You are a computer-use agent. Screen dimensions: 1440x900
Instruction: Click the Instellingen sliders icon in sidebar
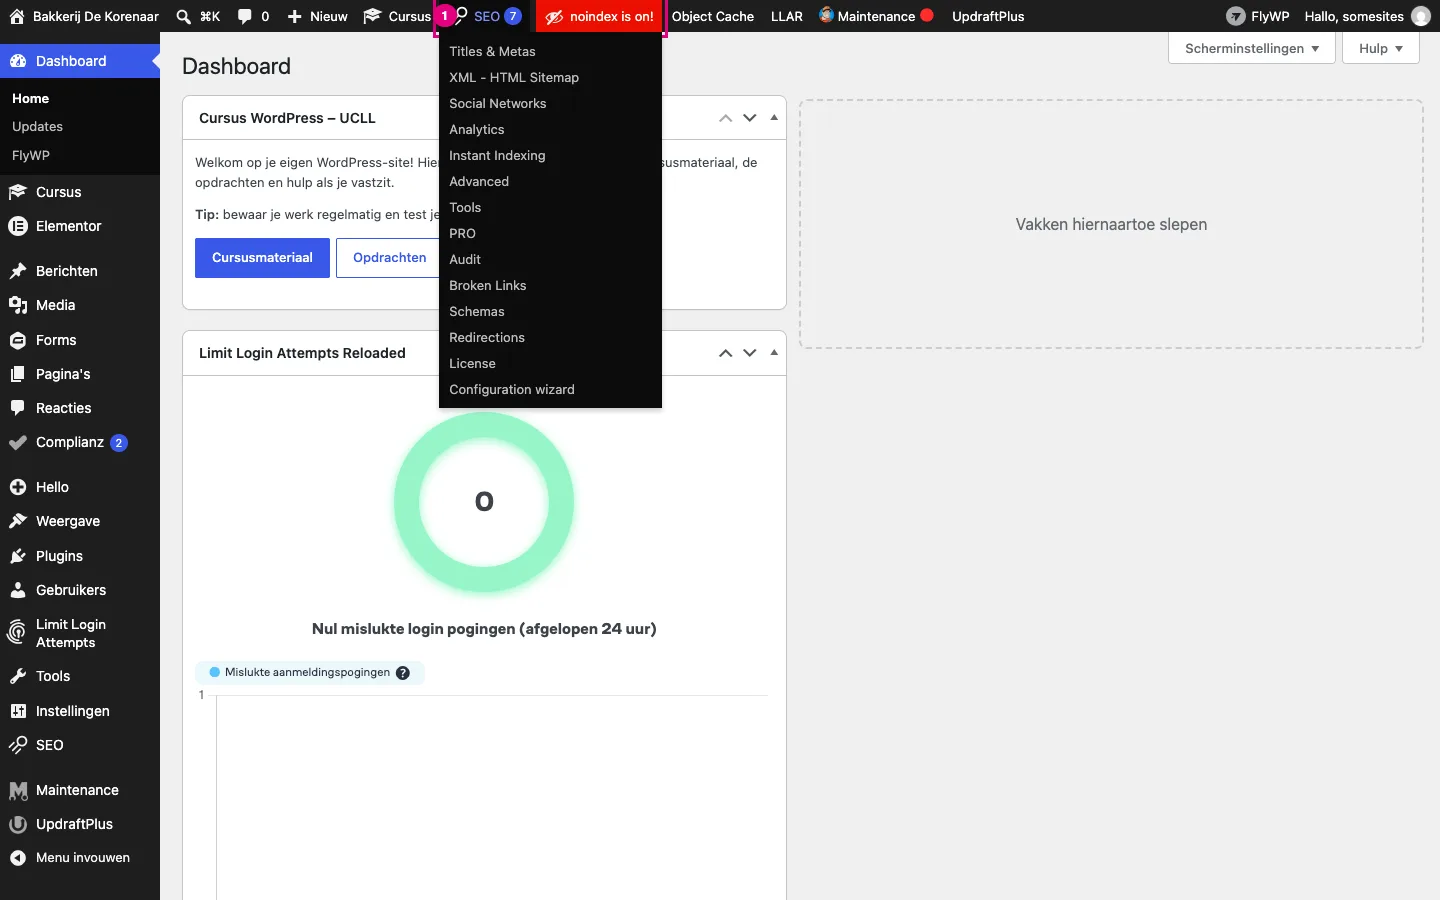point(18,711)
